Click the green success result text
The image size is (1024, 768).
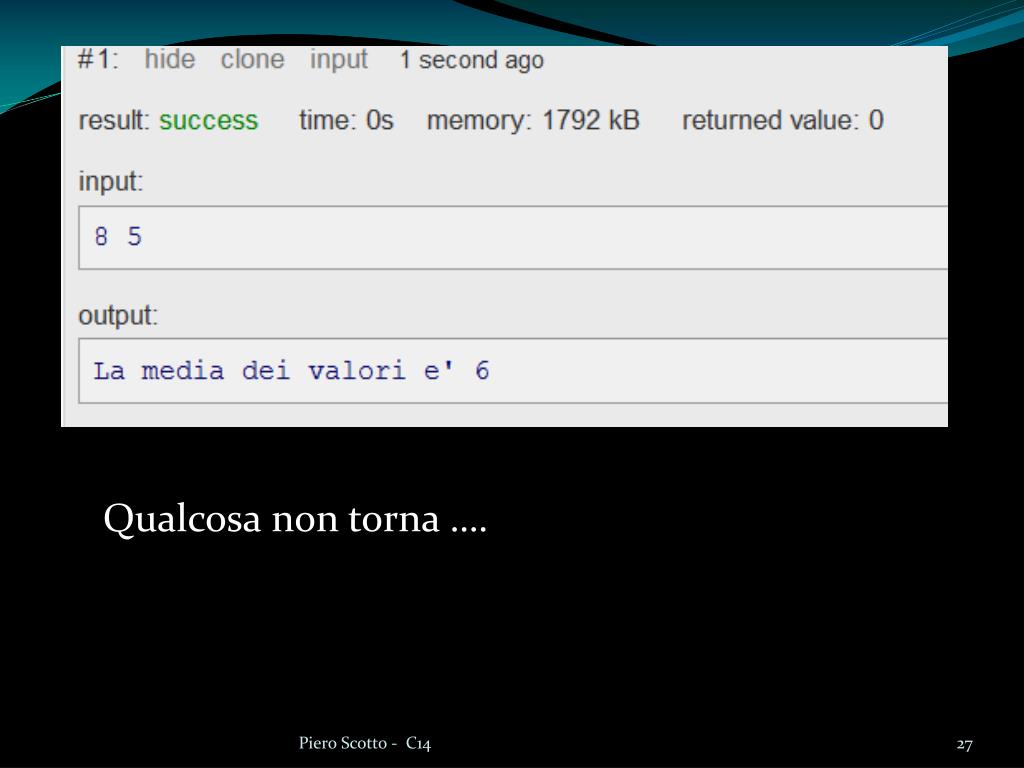pos(209,120)
